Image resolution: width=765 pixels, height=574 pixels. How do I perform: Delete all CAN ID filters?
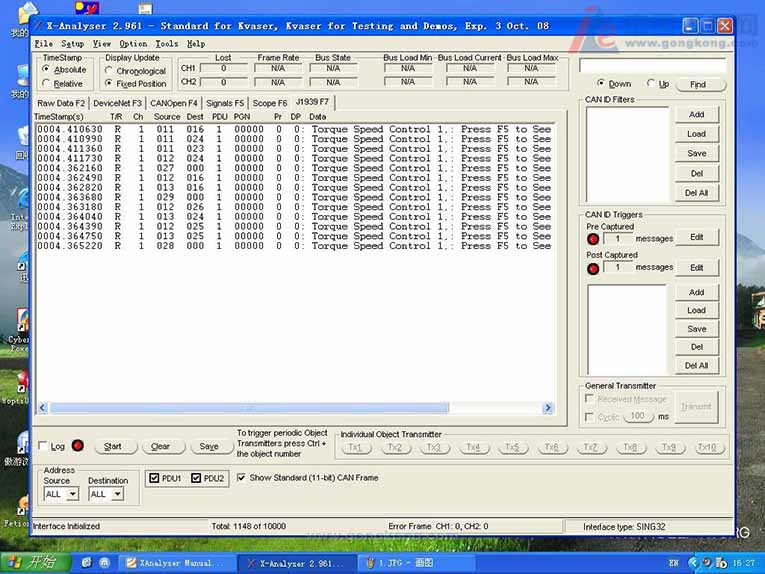click(697, 193)
